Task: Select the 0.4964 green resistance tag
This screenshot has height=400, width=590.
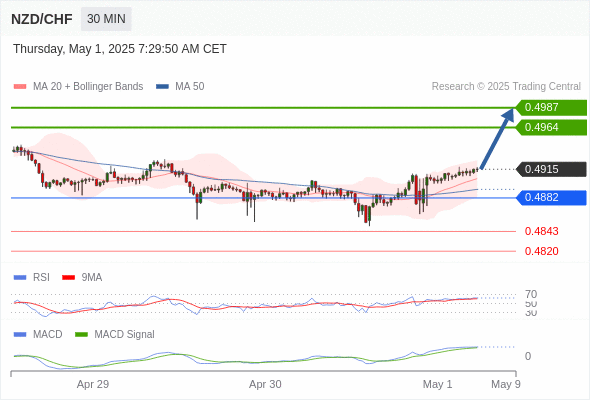Action: click(x=551, y=127)
